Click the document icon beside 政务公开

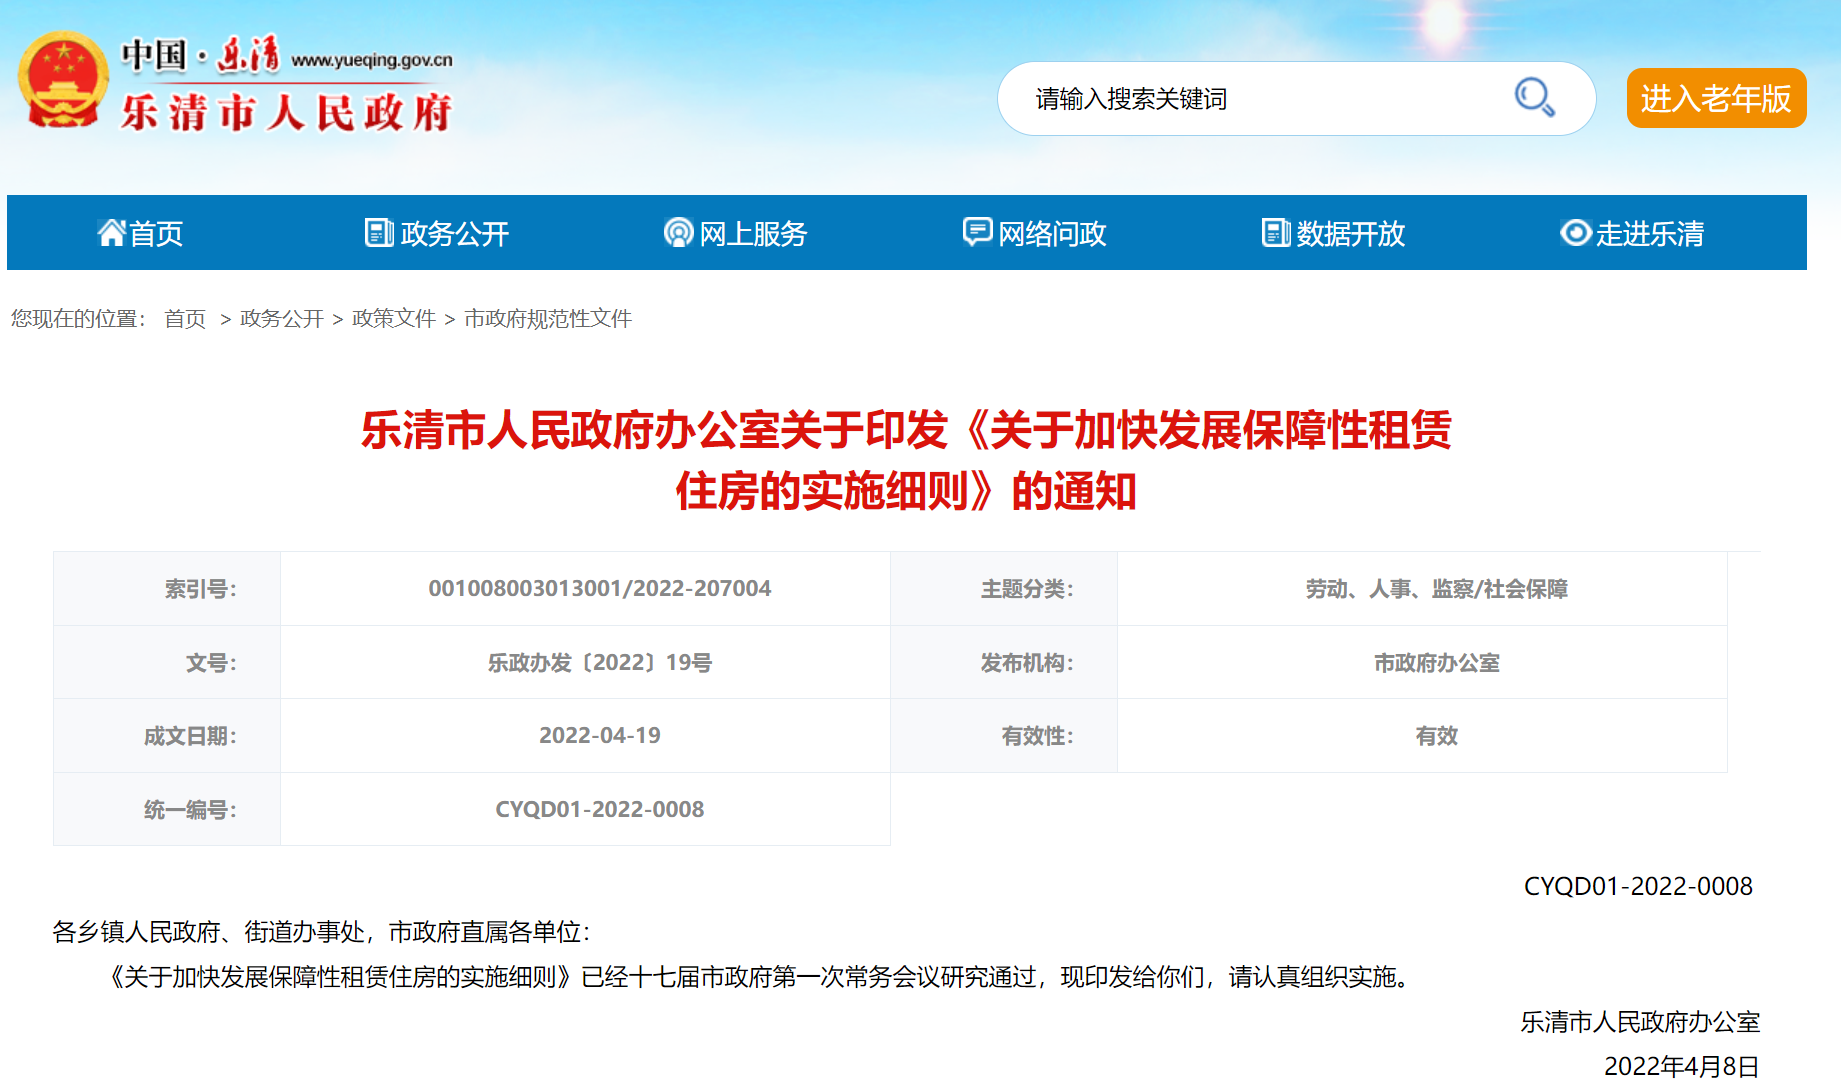click(x=378, y=233)
